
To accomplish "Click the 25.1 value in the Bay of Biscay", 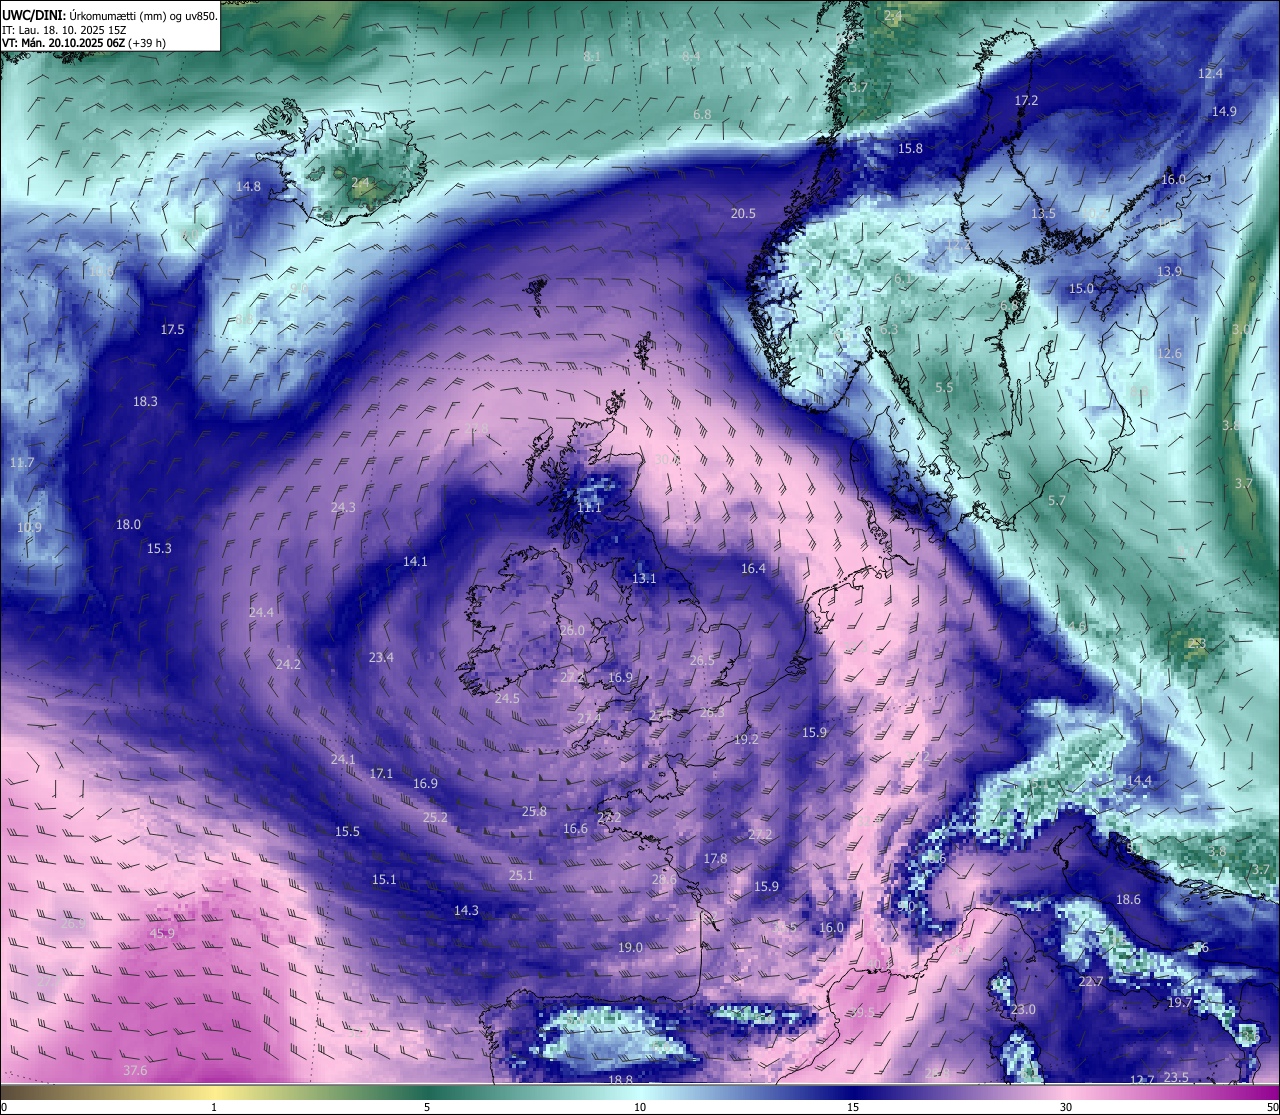I will 521,875.
